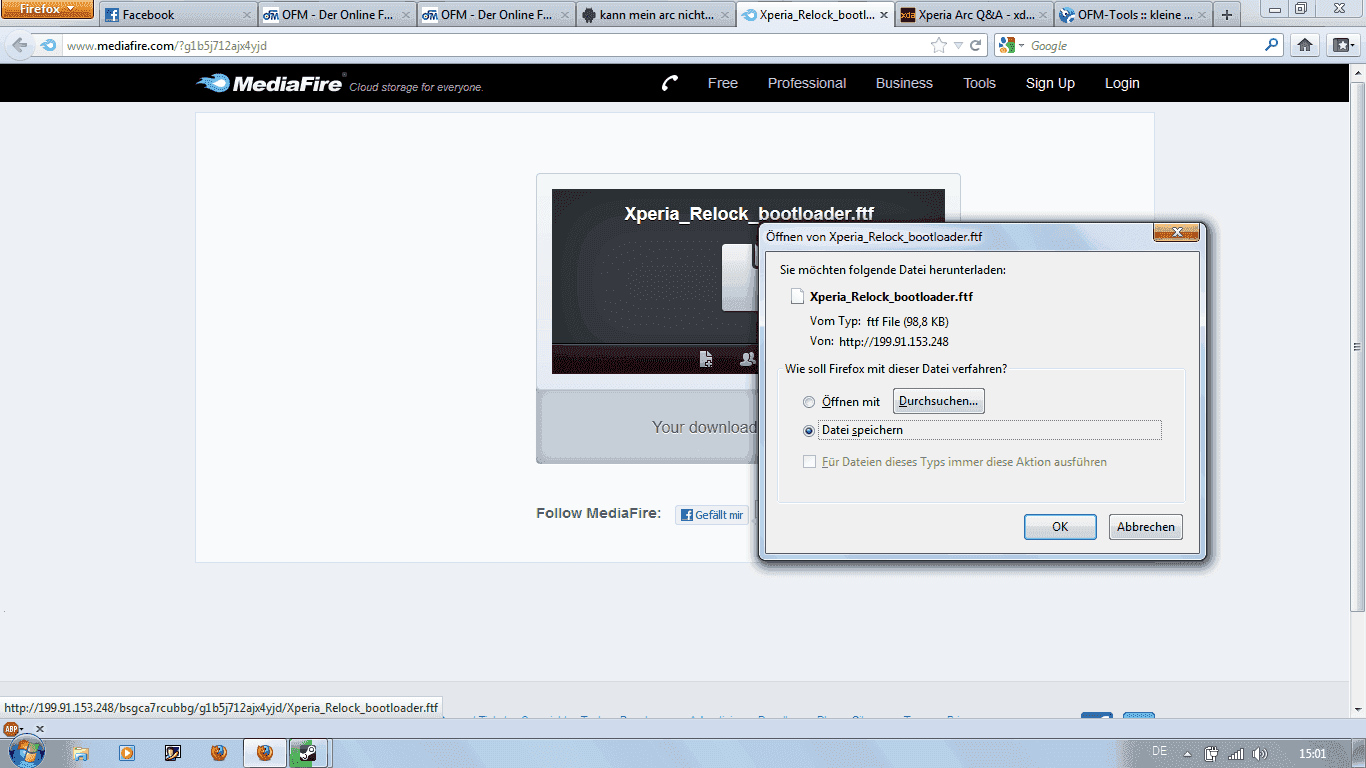Open the URL history dropdown arrow
Image resolution: width=1366 pixels, height=768 pixels.
958,46
